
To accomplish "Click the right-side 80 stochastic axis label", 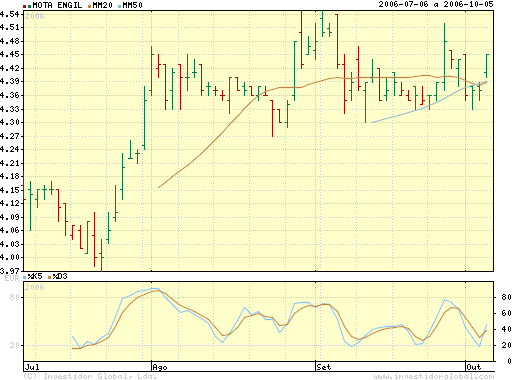I will click(x=506, y=297).
